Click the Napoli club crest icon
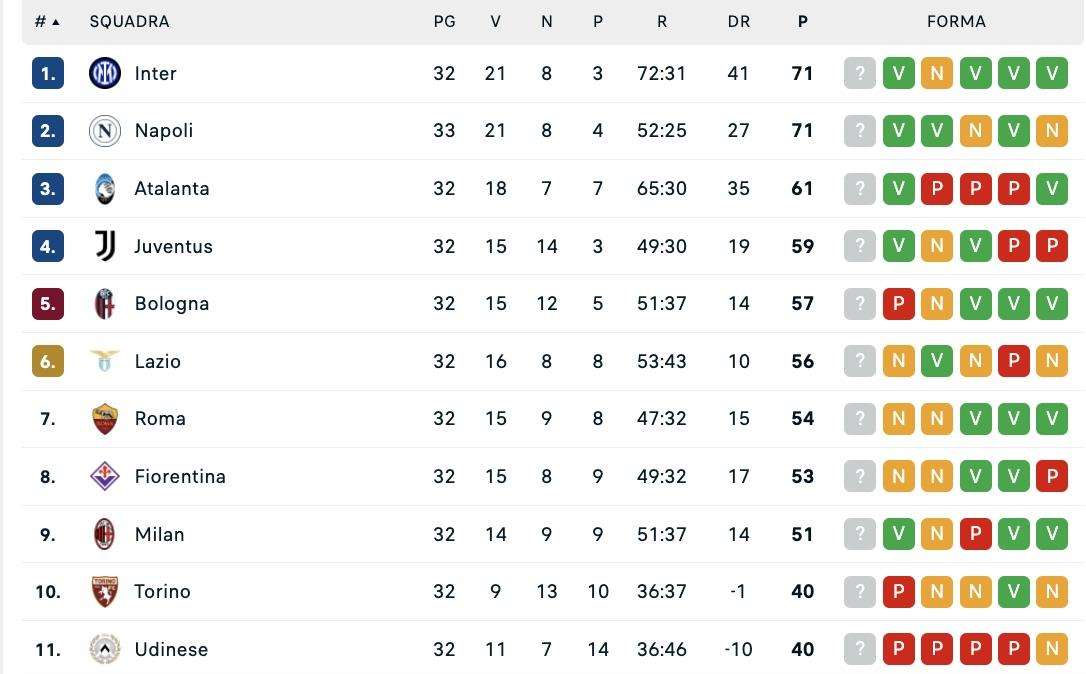The width and height of the screenshot is (1086, 674). (105, 131)
